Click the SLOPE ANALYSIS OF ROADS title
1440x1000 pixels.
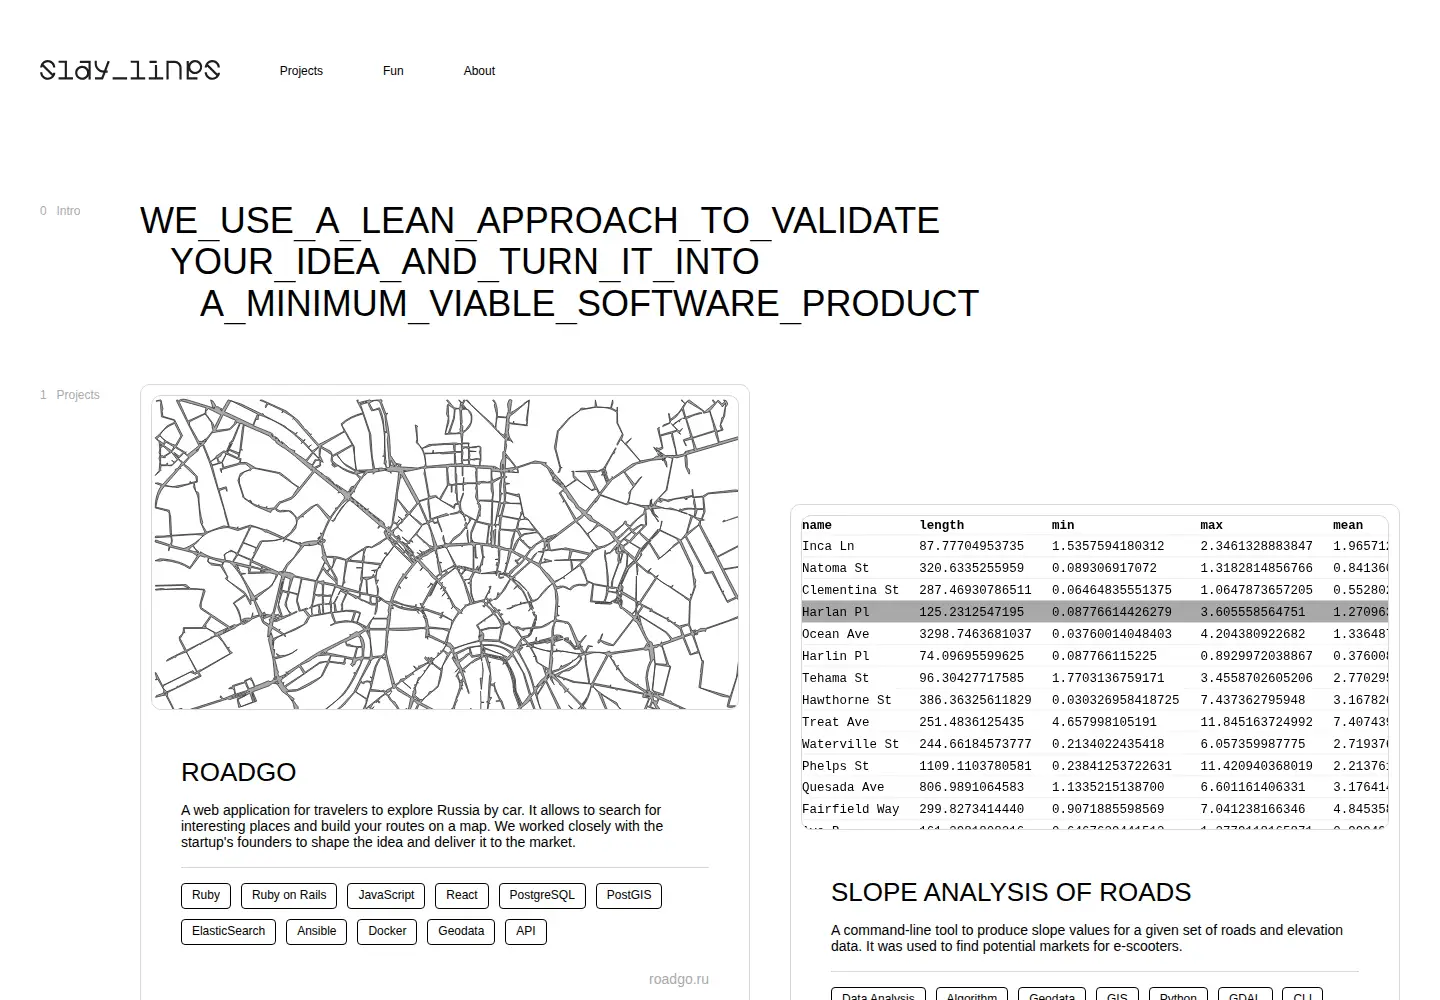click(x=1011, y=892)
